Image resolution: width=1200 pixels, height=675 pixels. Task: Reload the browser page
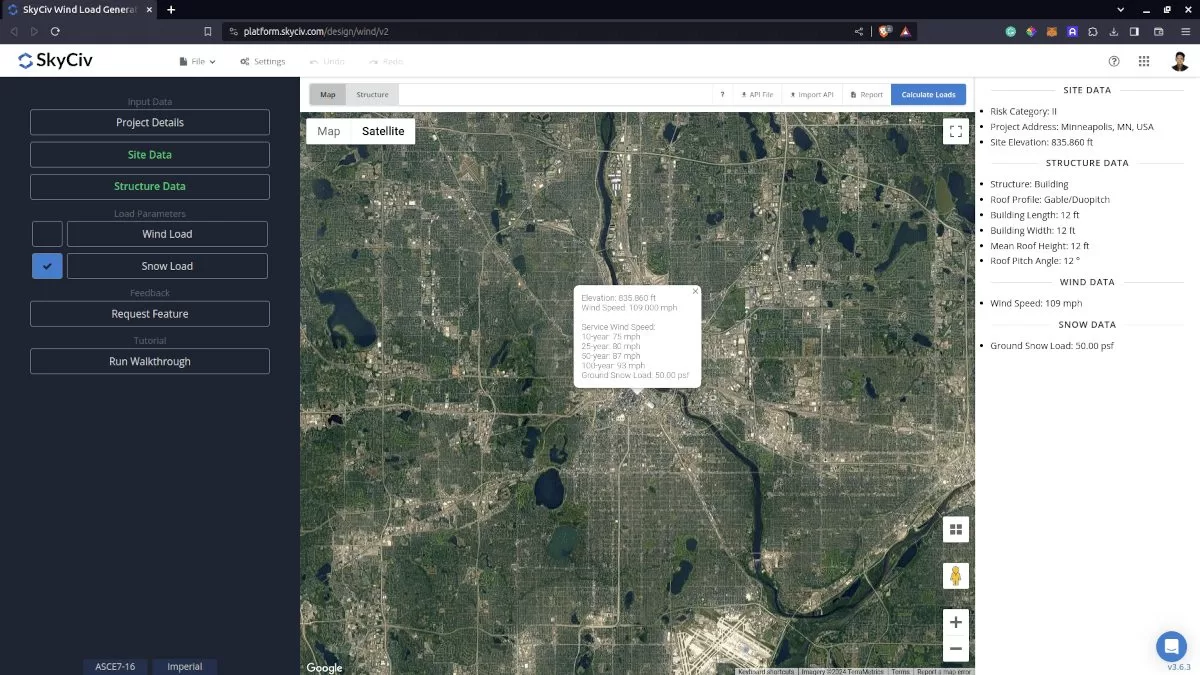[55, 31]
